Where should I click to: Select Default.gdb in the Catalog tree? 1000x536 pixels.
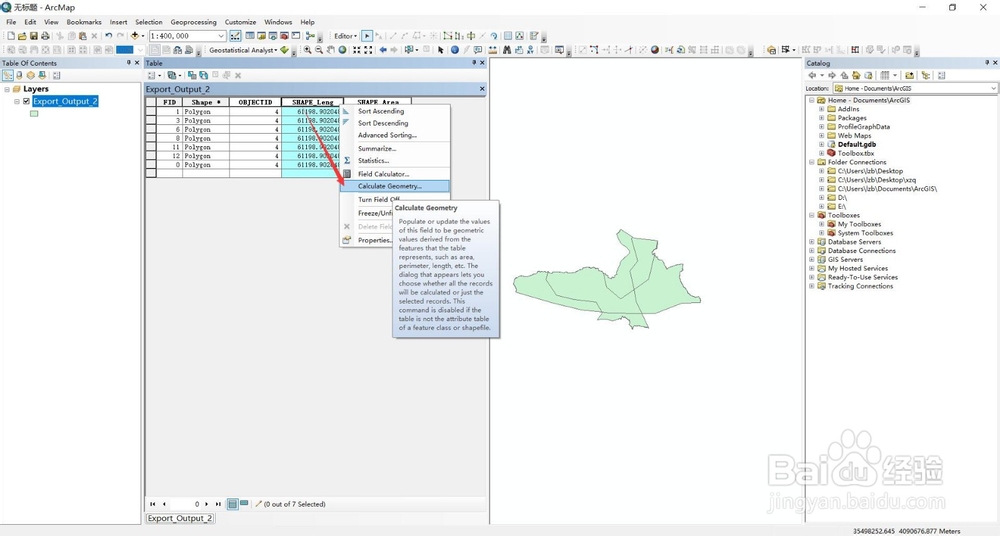[857, 144]
